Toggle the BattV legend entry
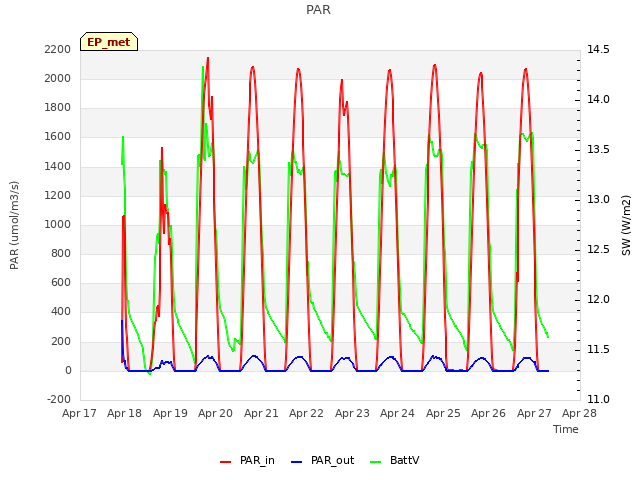This screenshot has height=480, width=640. [x=394, y=460]
